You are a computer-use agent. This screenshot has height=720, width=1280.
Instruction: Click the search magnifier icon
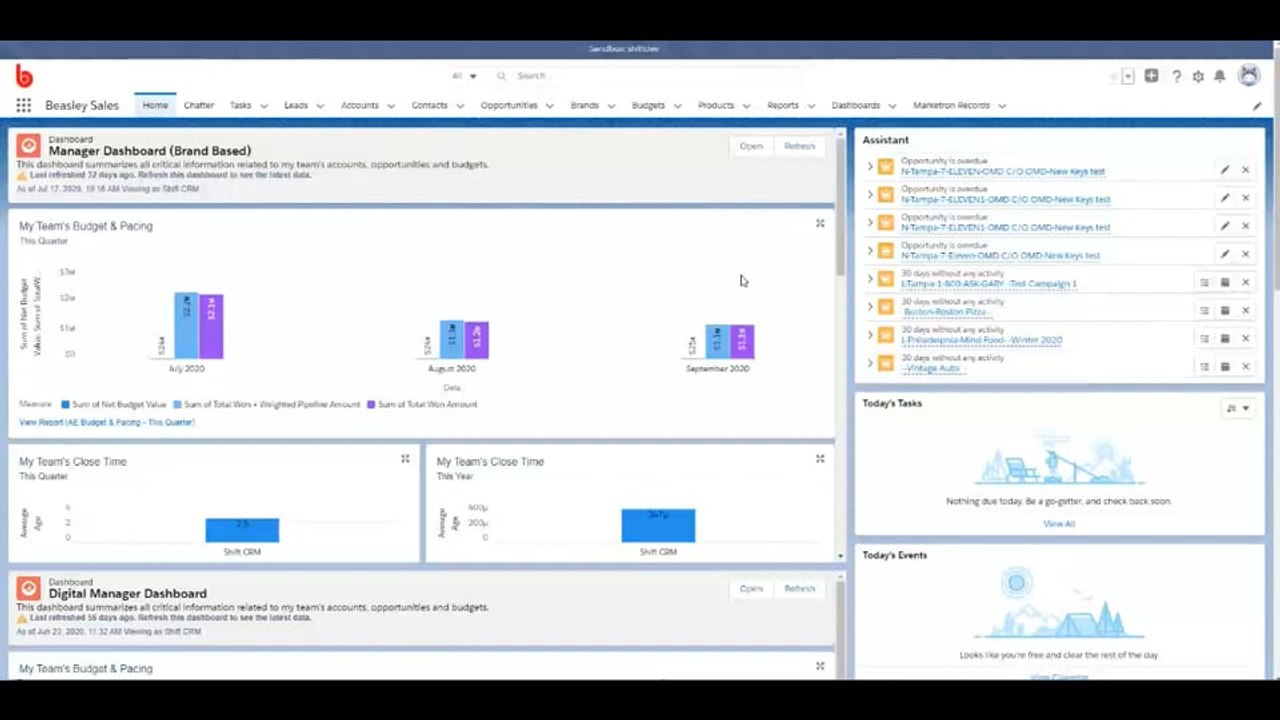pyautogui.click(x=502, y=76)
